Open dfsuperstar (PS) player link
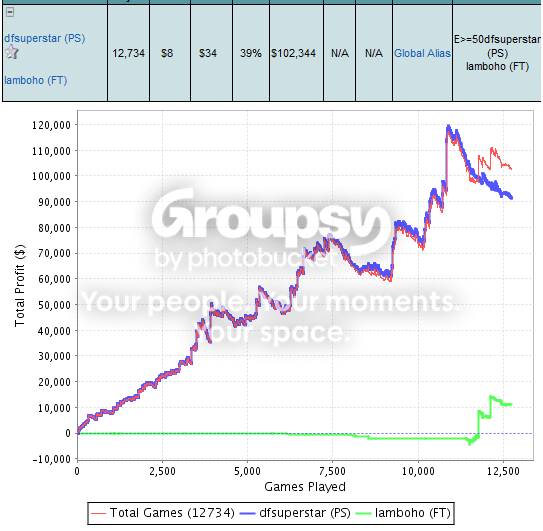 tap(45, 38)
